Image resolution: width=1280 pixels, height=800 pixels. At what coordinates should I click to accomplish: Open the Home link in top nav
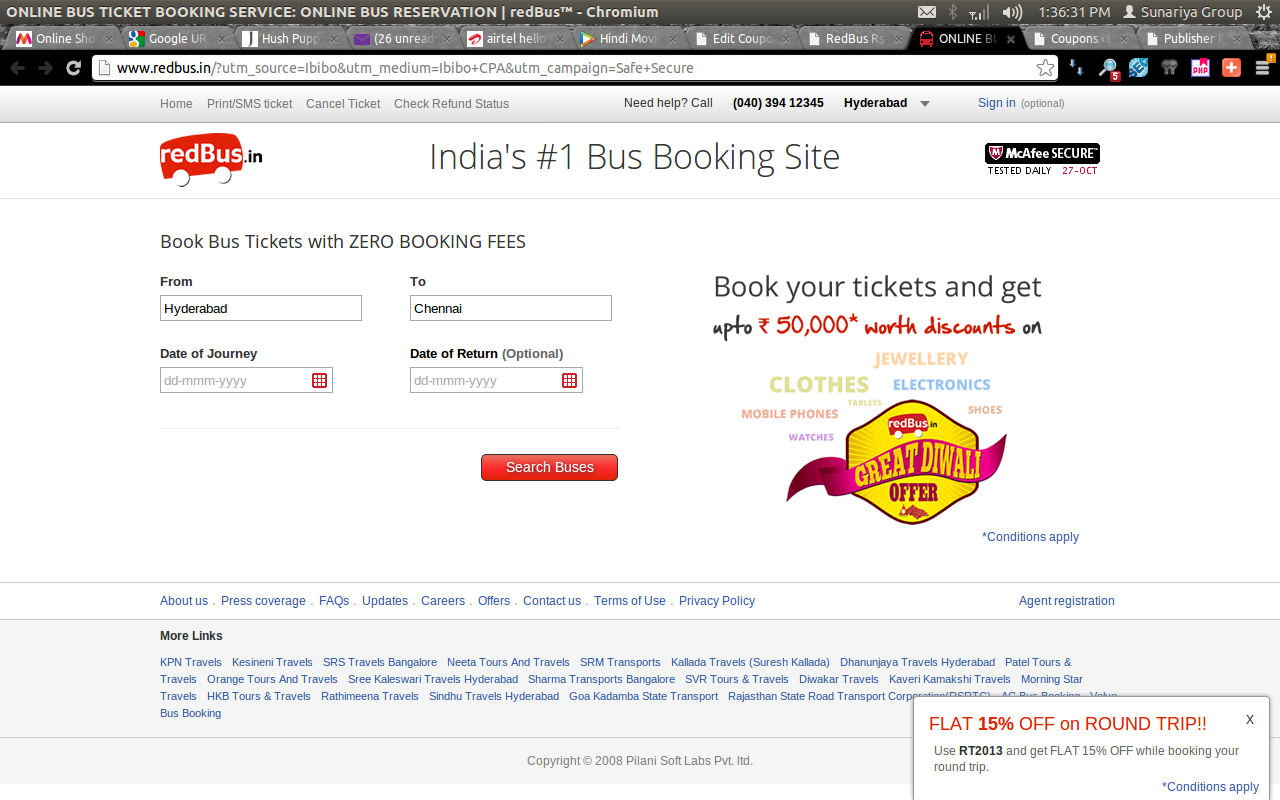(x=176, y=104)
